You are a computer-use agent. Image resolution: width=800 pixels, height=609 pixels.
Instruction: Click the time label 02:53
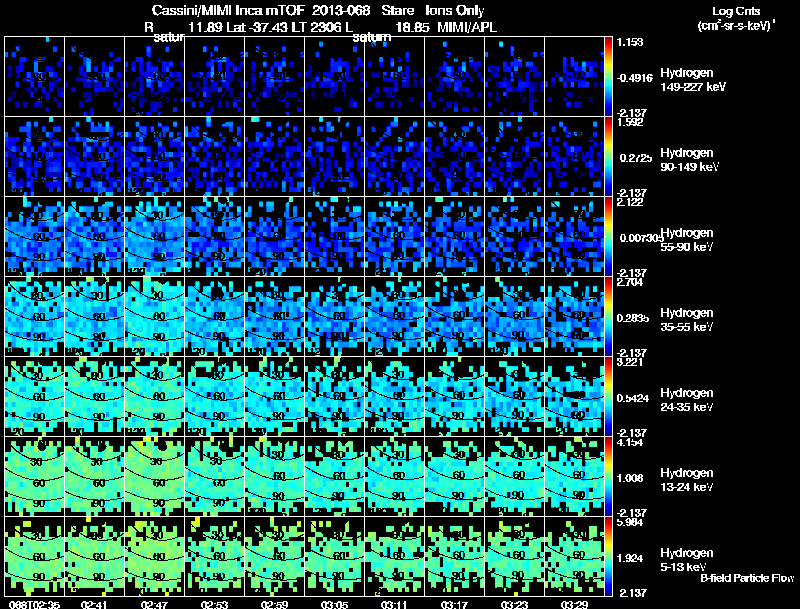tap(214, 604)
